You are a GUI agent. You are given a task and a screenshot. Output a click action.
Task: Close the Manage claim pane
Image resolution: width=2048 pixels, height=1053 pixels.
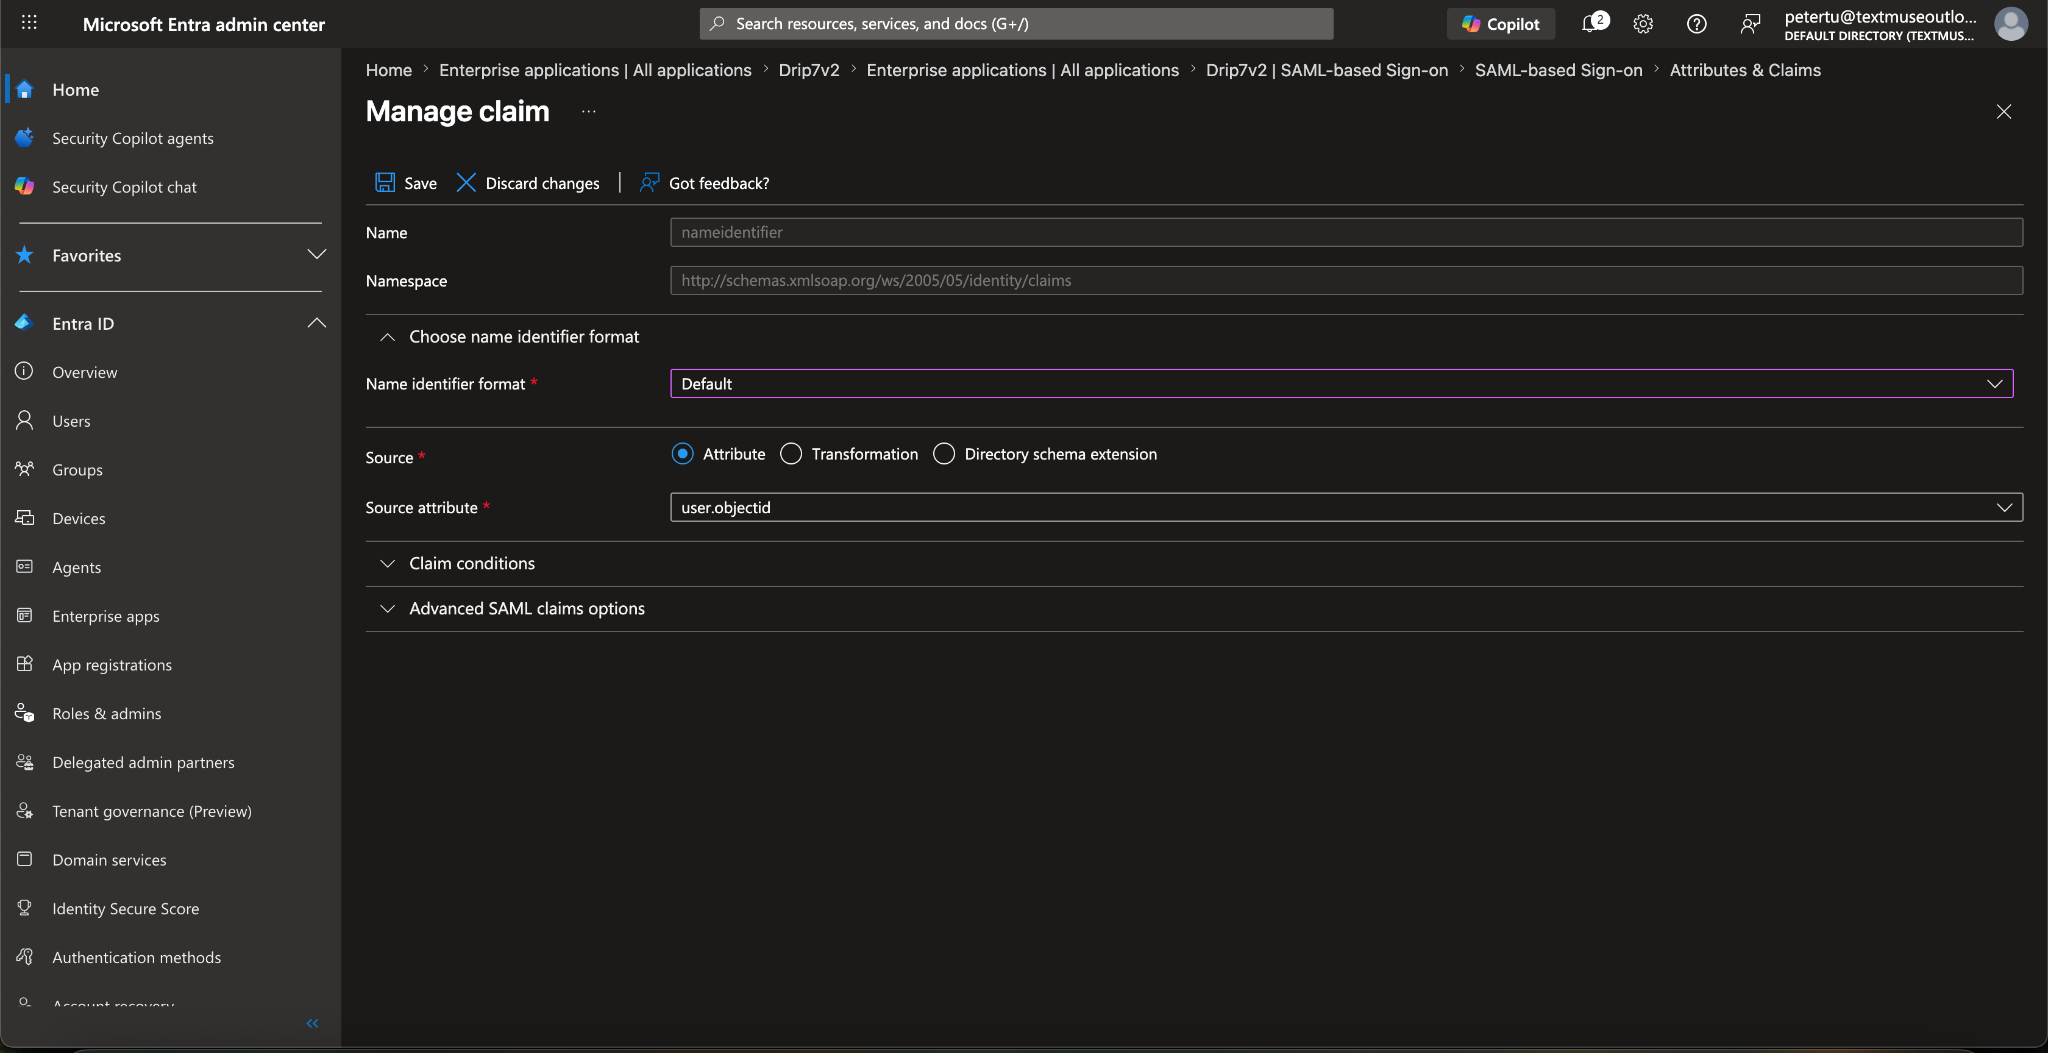pyautogui.click(x=2004, y=112)
